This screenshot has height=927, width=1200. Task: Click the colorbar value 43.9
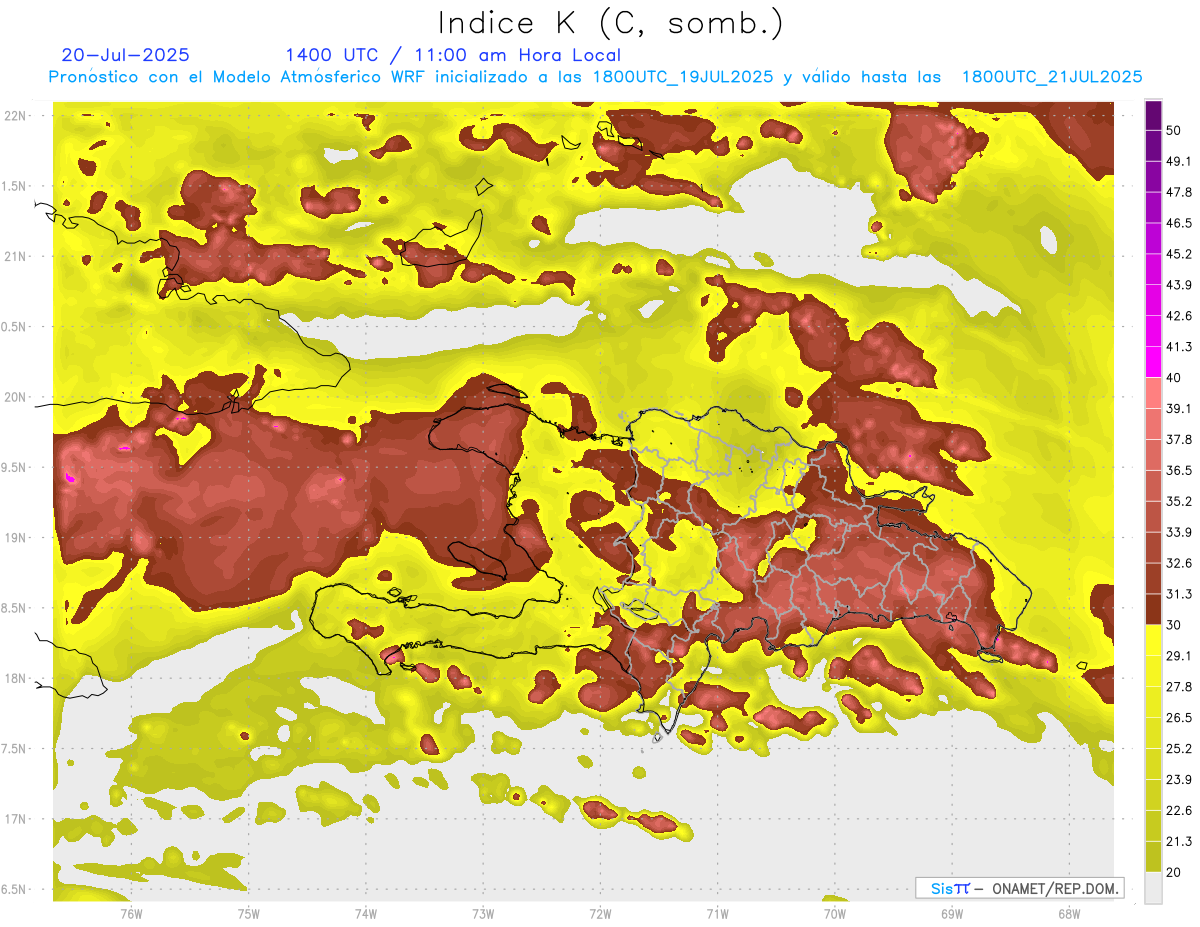click(x=1179, y=285)
